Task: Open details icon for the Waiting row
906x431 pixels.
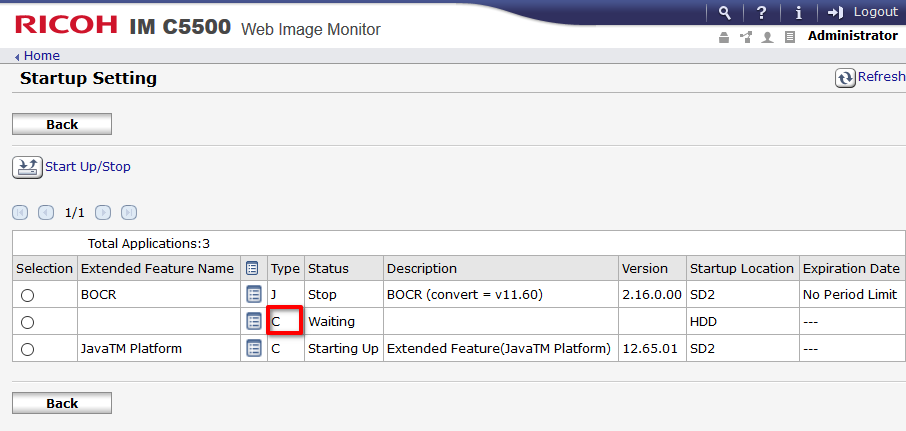Action: pos(253,322)
